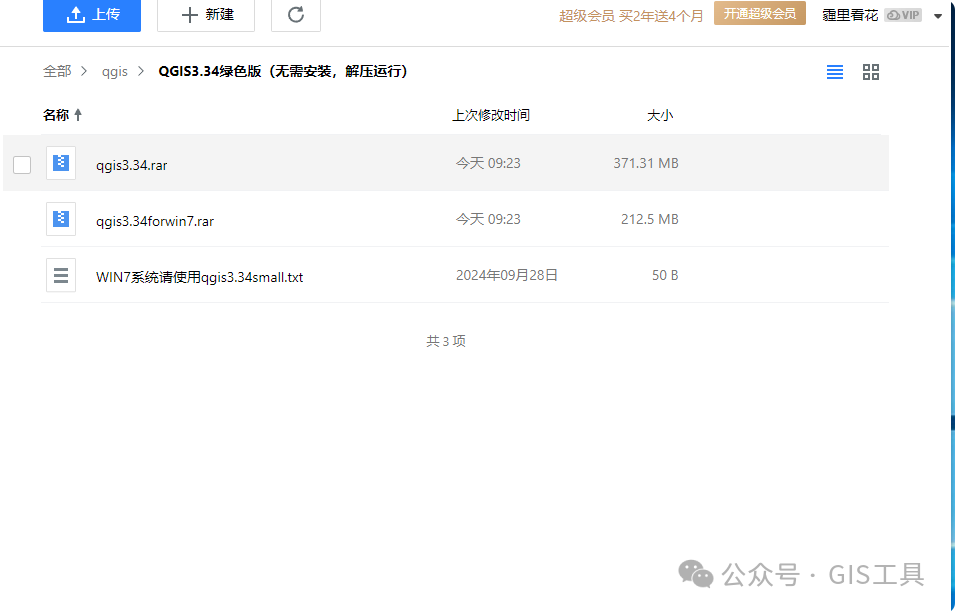Click the 超级会员 买2年送4个月 promo link

click(631, 16)
